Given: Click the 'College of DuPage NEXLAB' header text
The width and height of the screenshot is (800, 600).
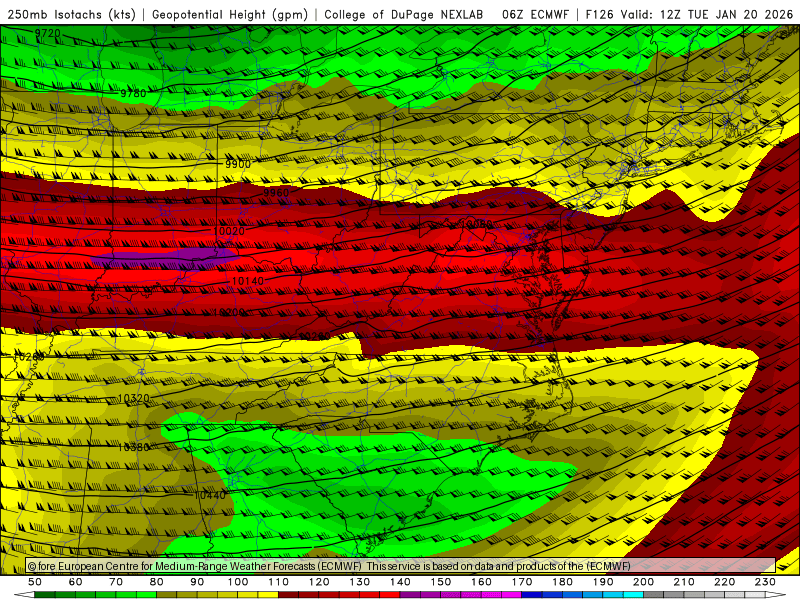Looking at the screenshot, I should [x=403, y=14].
